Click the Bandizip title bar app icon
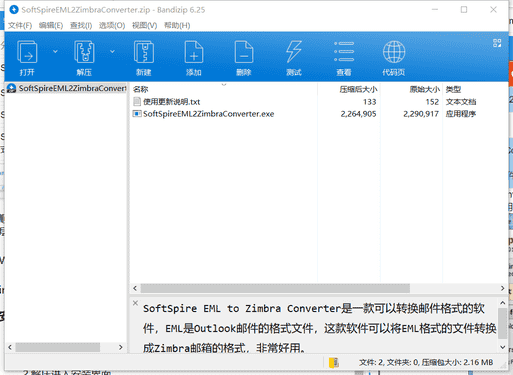Image resolution: width=513 pixels, height=375 pixels. pos(14,10)
